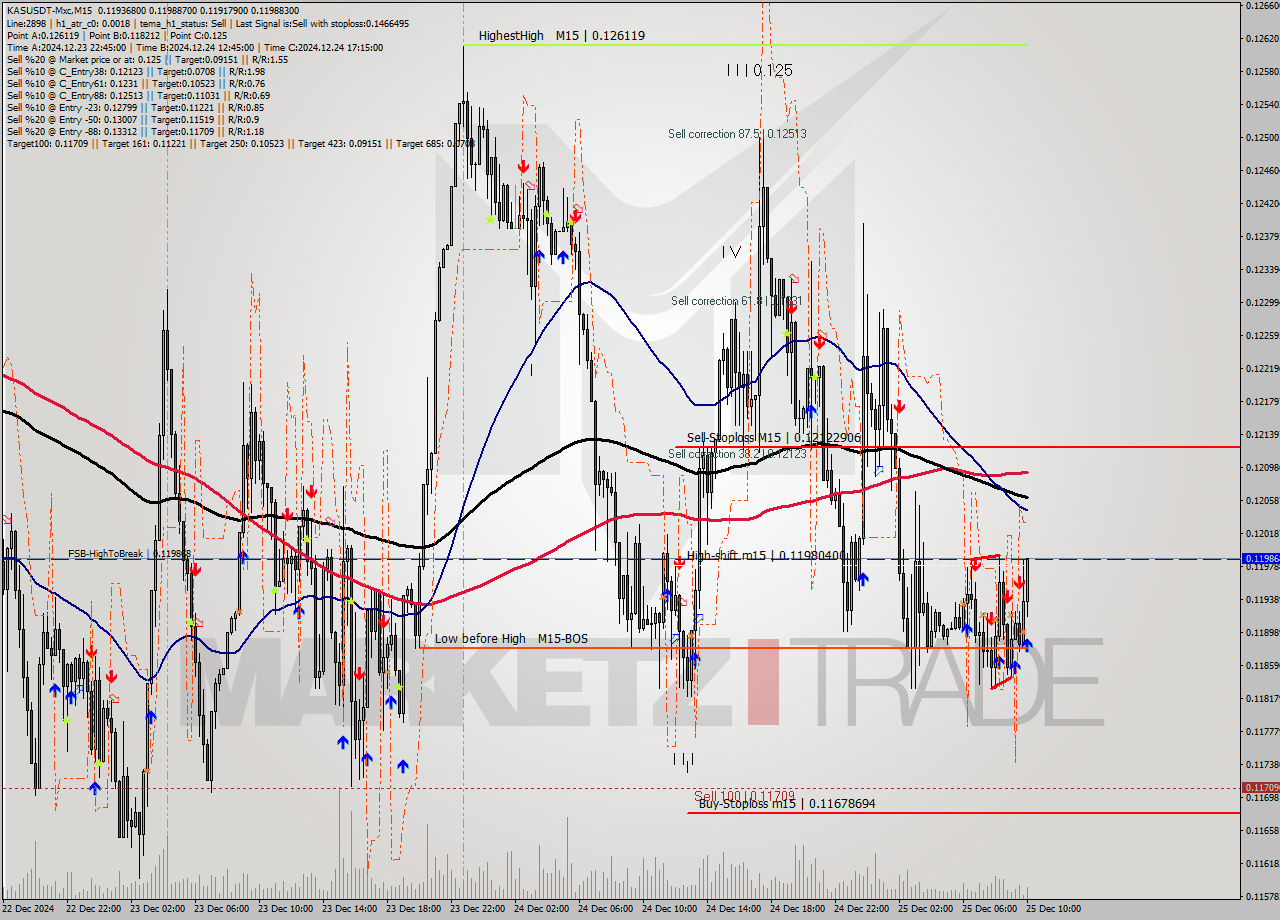Image resolution: width=1280 pixels, height=920 pixels.
Task: Click the '24 Dec 06:00' time axis label
Action: click(606, 909)
